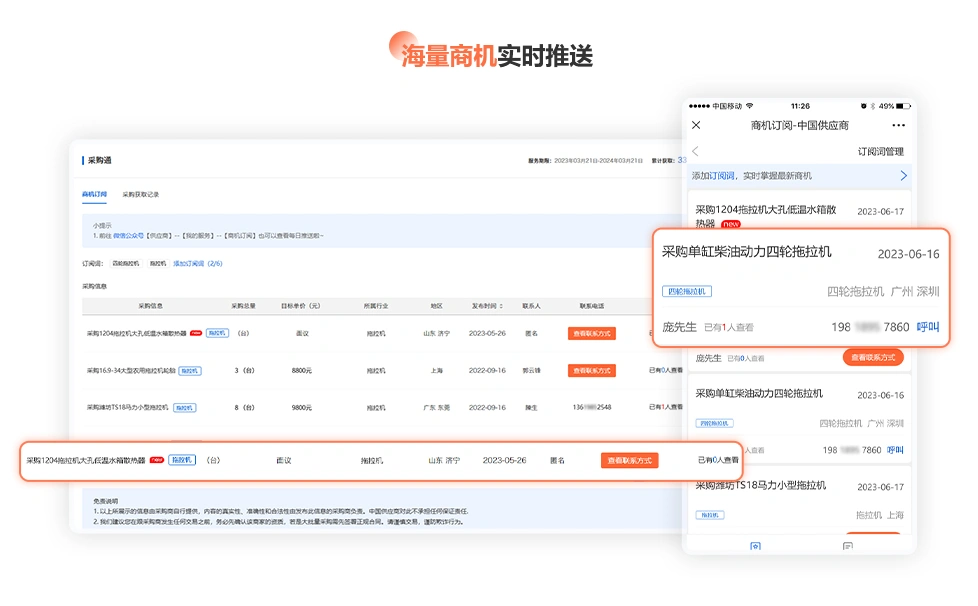The image size is (978, 606).
Task: Close the 商机订阅-中国供应商 mobile page
Action: click(x=696, y=125)
